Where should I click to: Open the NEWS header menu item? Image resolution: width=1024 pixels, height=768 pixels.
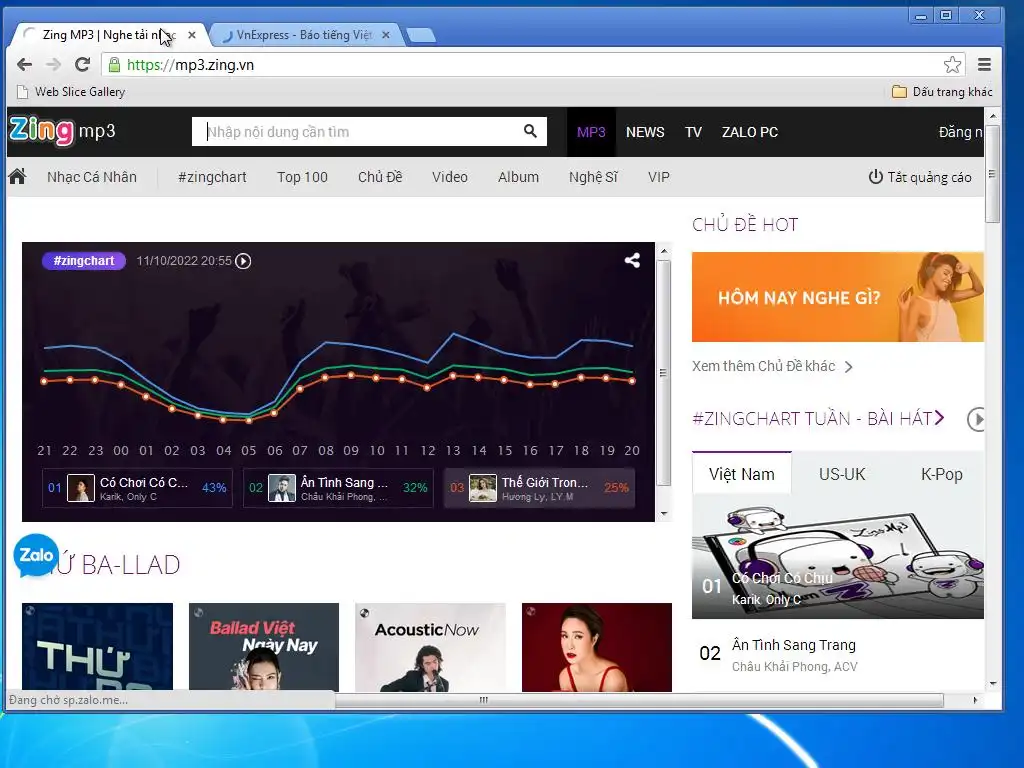[x=645, y=132]
